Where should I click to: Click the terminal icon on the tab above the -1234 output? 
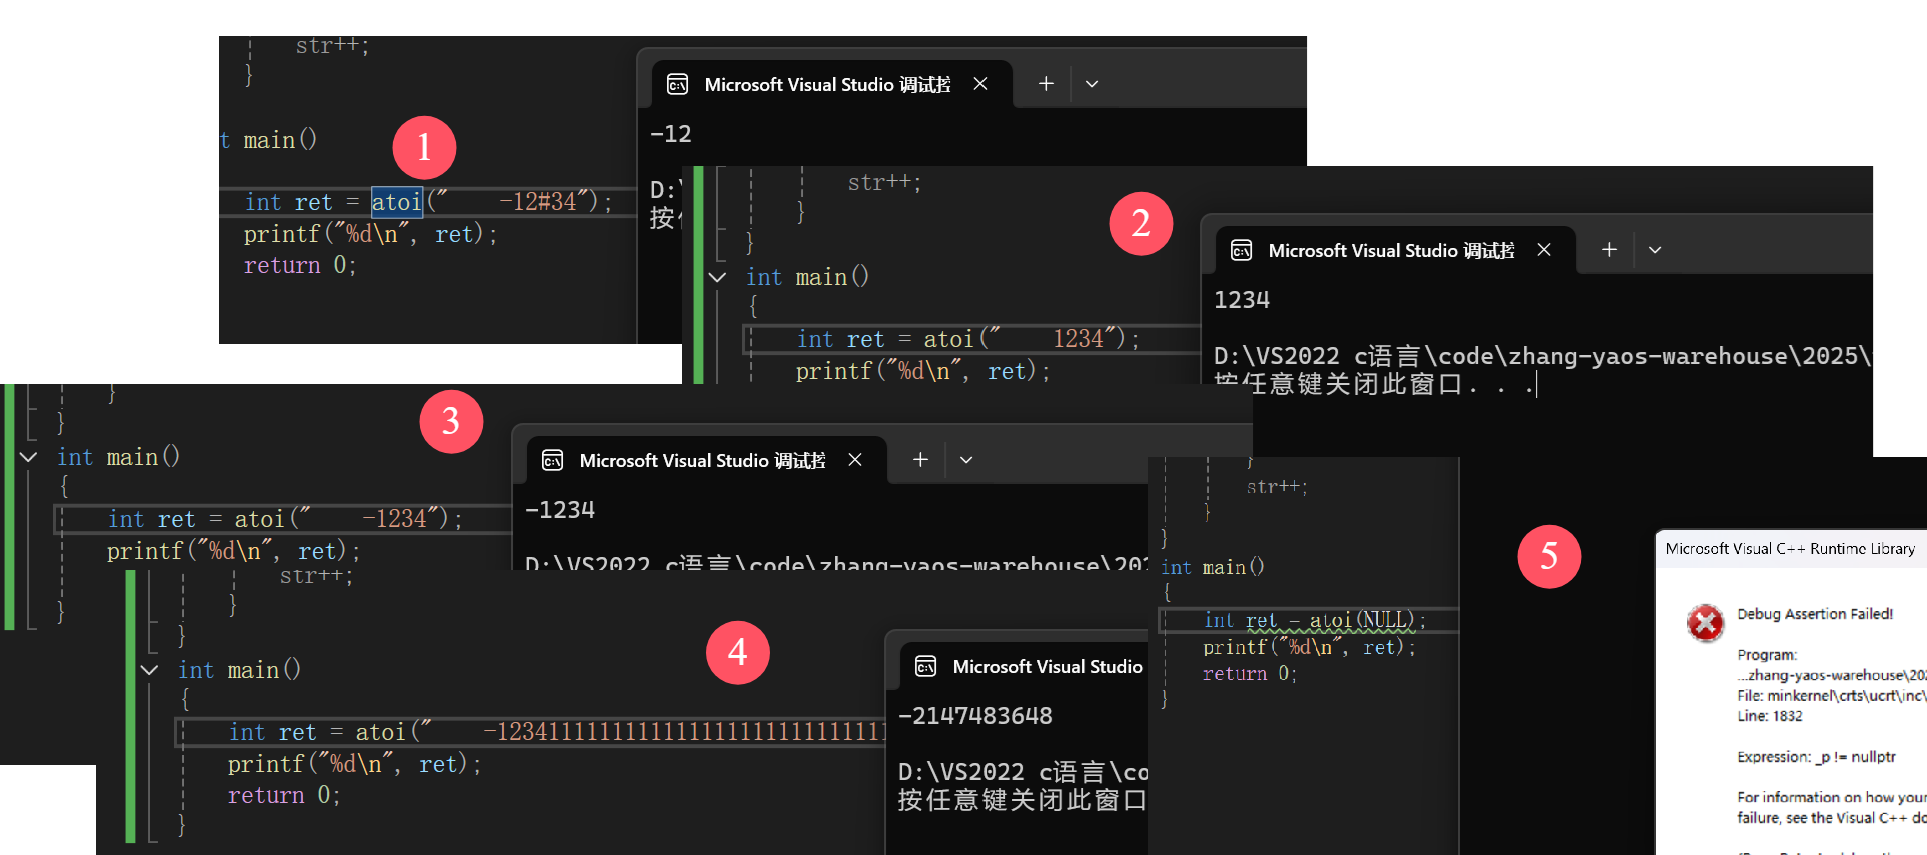click(552, 460)
